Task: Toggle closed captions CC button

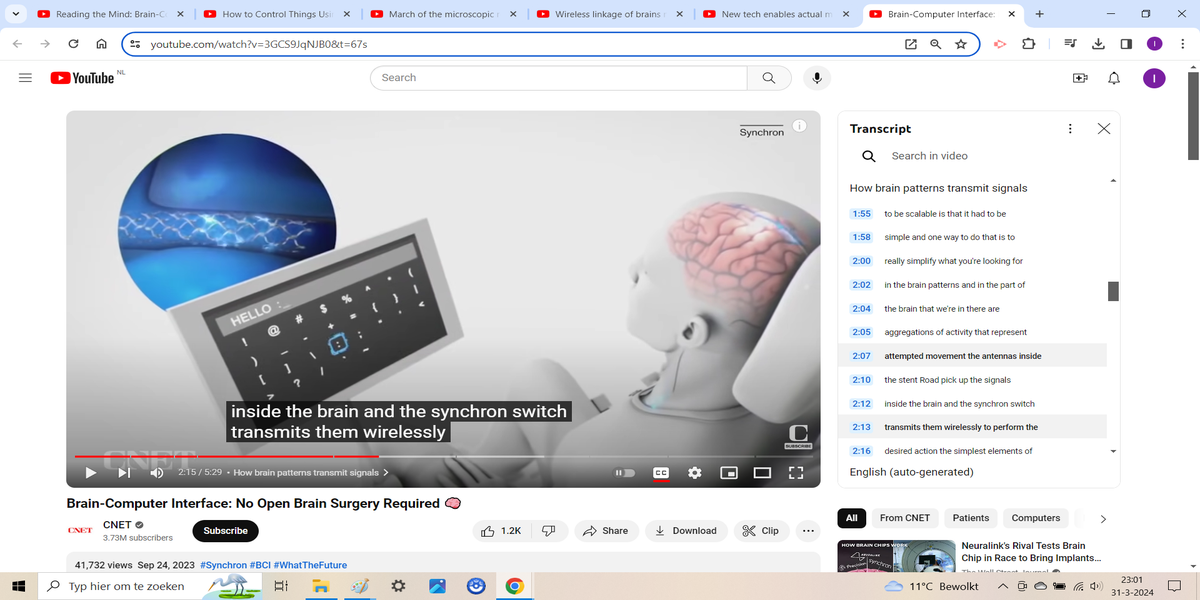Action: click(661, 473)
